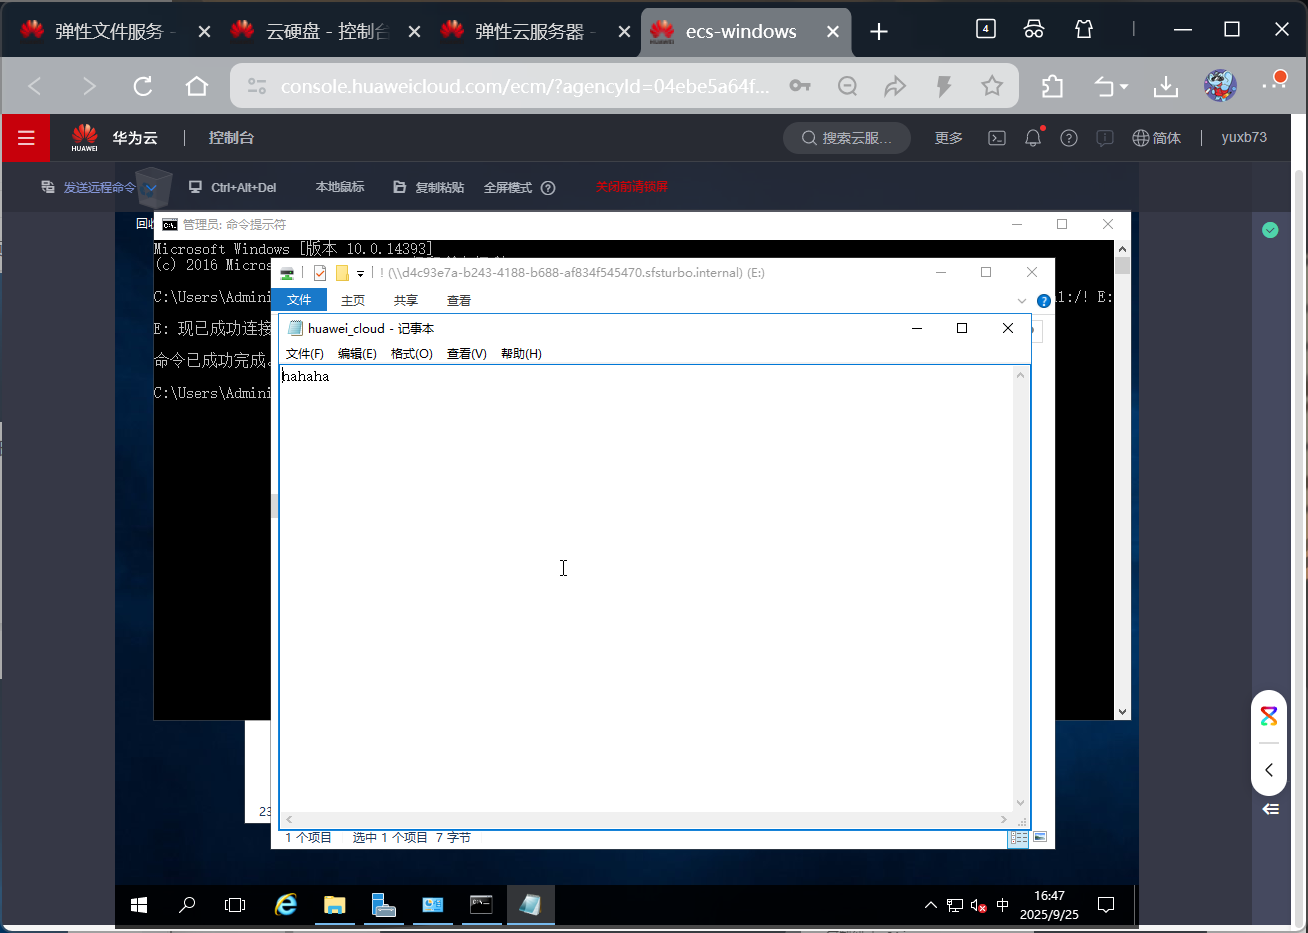Open the browser extensions puzzle icon
Screen dimensions: 1308x933
1052,86
